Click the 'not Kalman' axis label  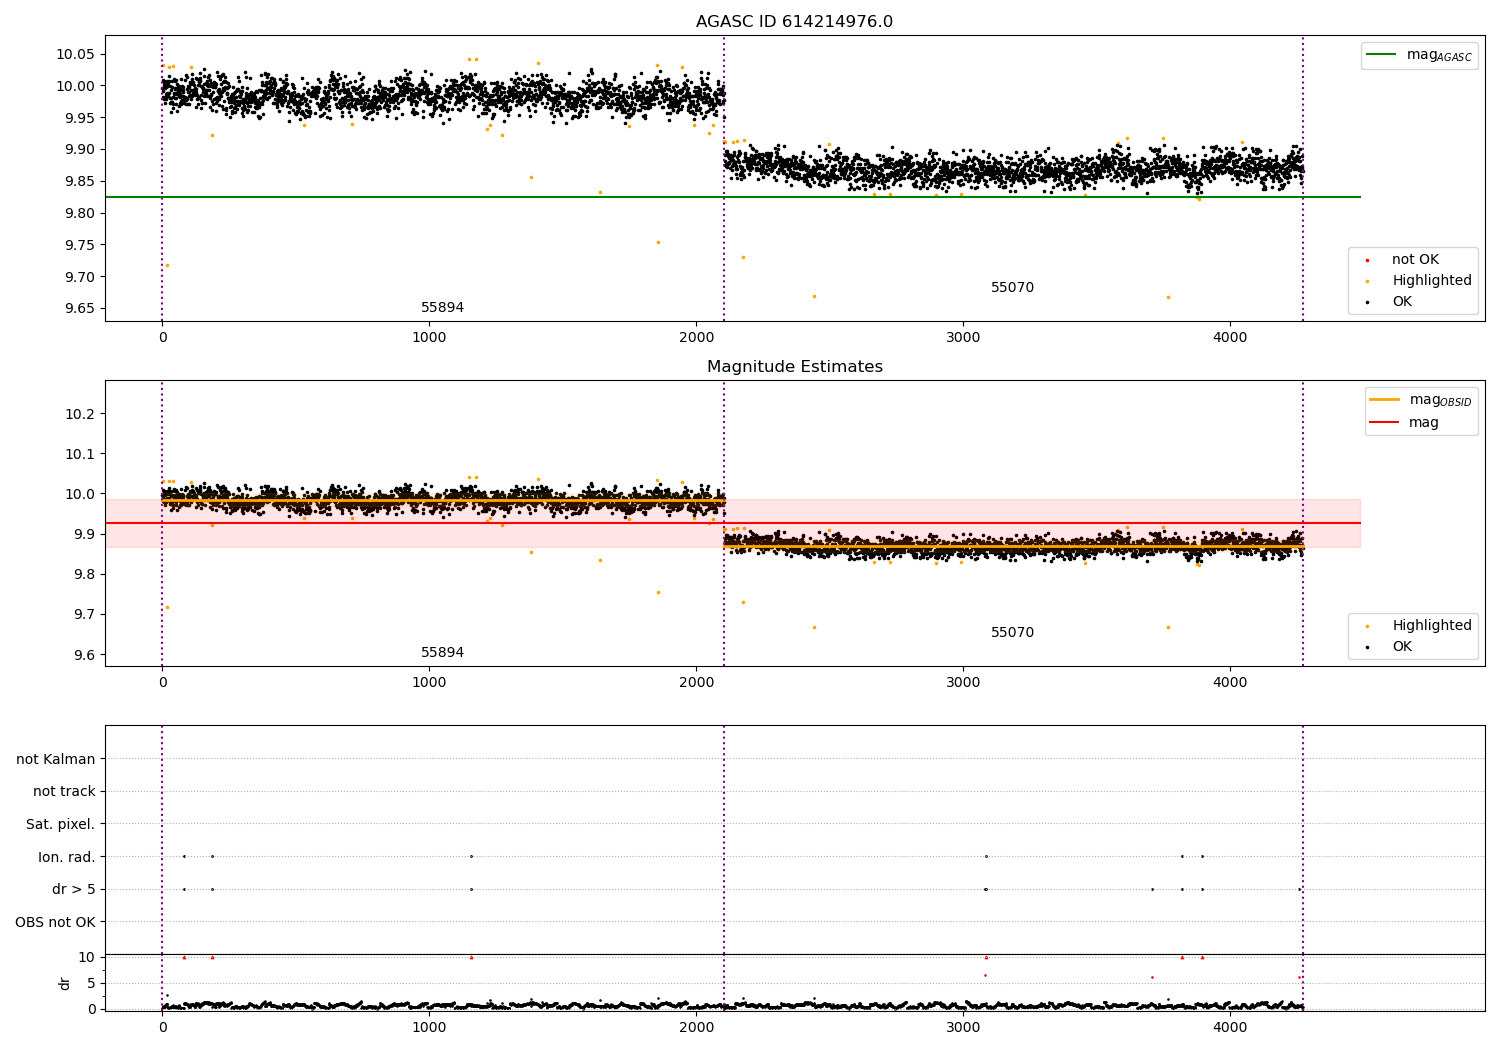point(56,759)
